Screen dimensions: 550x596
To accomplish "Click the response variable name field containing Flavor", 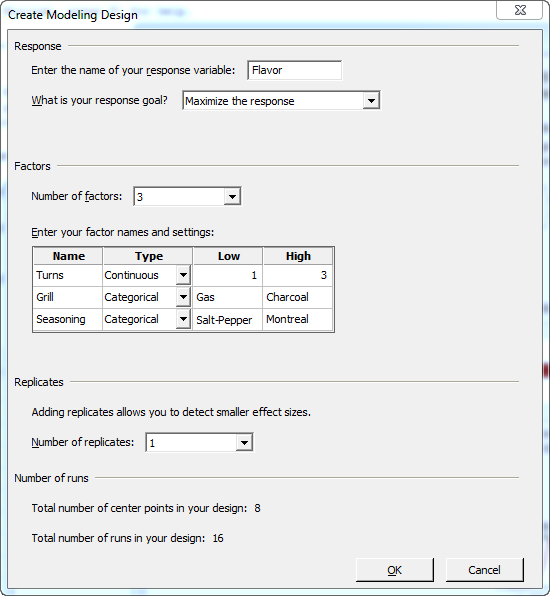I will click(x=294, y=70).
